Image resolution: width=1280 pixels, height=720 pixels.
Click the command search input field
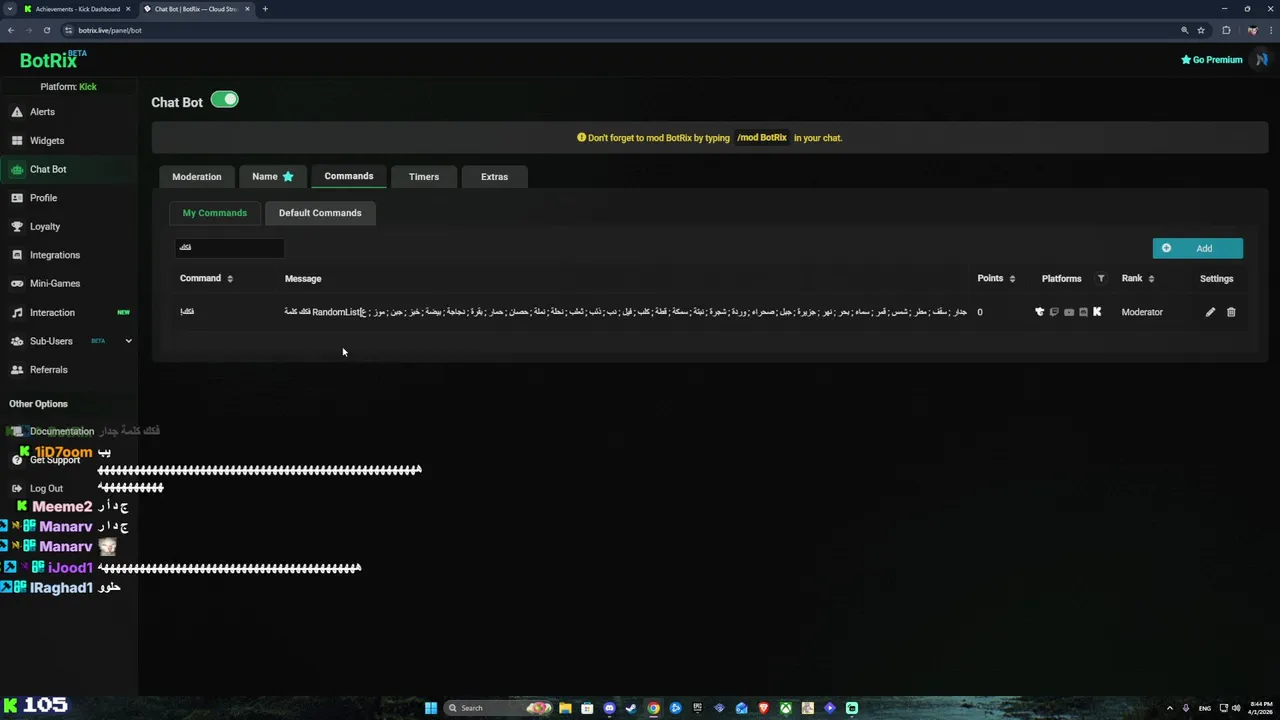tap(230, 247)
